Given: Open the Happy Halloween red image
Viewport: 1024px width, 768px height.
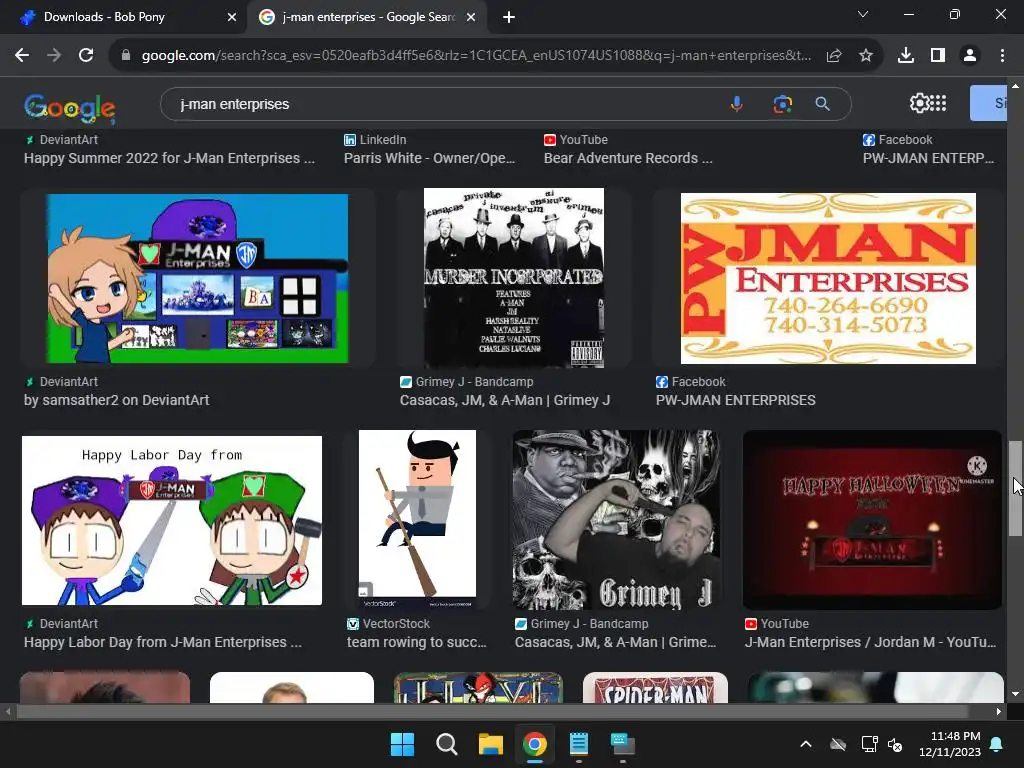Looking at the screenshot, I should click(x=872, y=520).
